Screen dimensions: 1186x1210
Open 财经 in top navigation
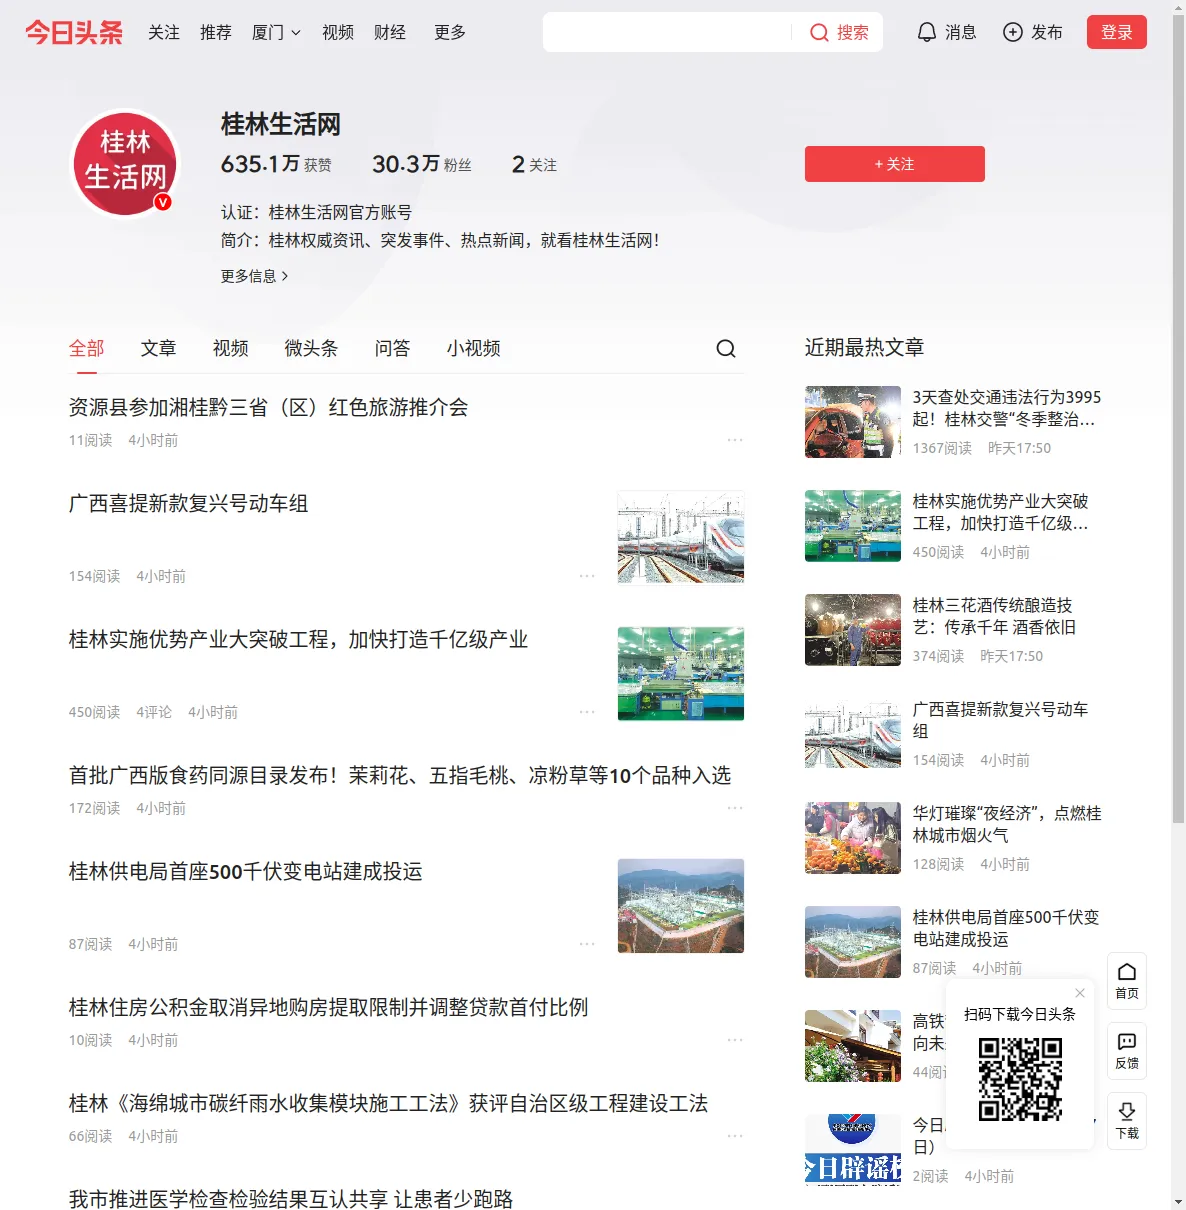[x=390, y=33]
